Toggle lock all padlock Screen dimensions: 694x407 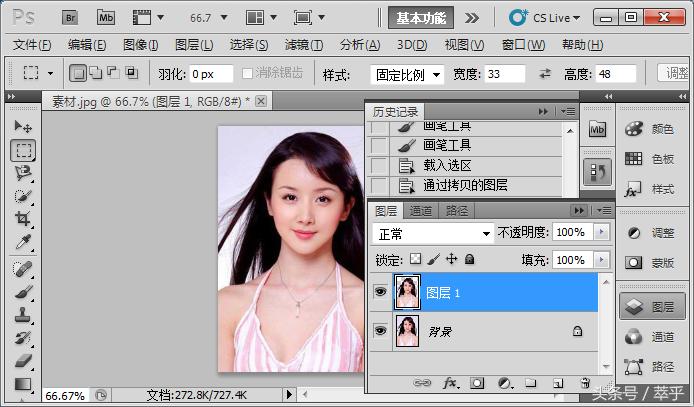tap(470, 259)
